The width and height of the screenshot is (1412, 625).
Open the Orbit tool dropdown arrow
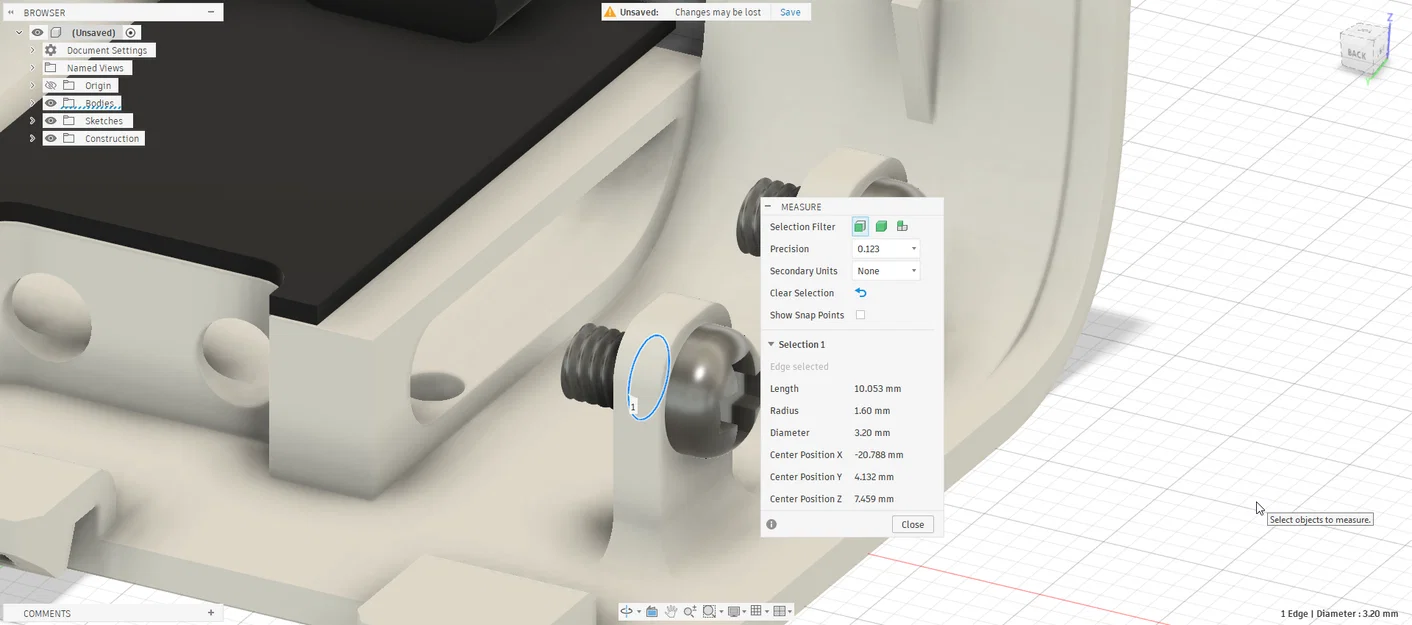point(639,612)
